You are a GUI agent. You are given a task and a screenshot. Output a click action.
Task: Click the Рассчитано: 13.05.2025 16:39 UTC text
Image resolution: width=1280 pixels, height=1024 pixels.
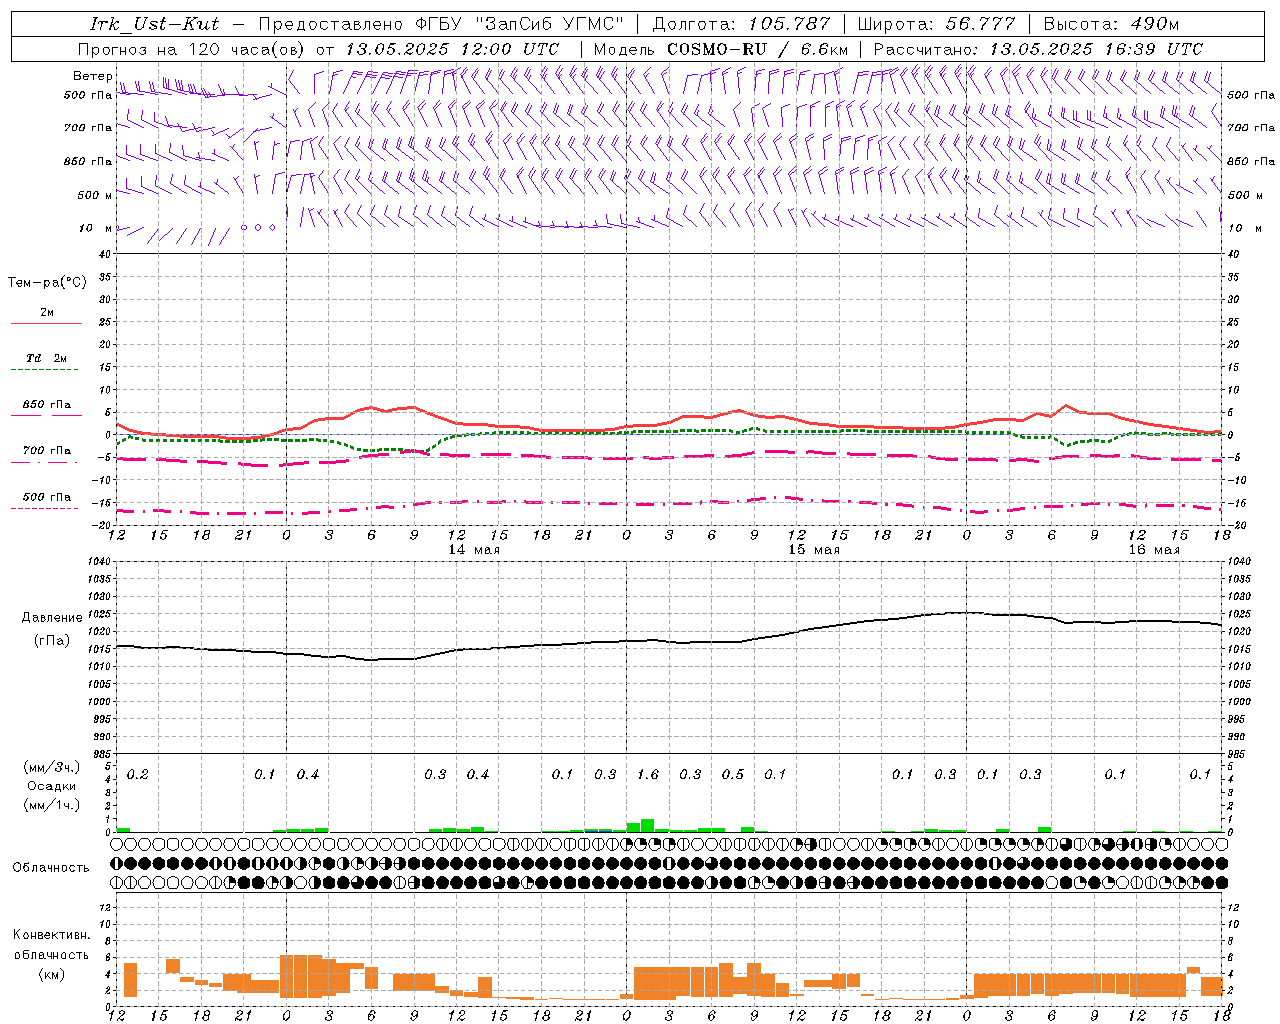[1039, 49]
